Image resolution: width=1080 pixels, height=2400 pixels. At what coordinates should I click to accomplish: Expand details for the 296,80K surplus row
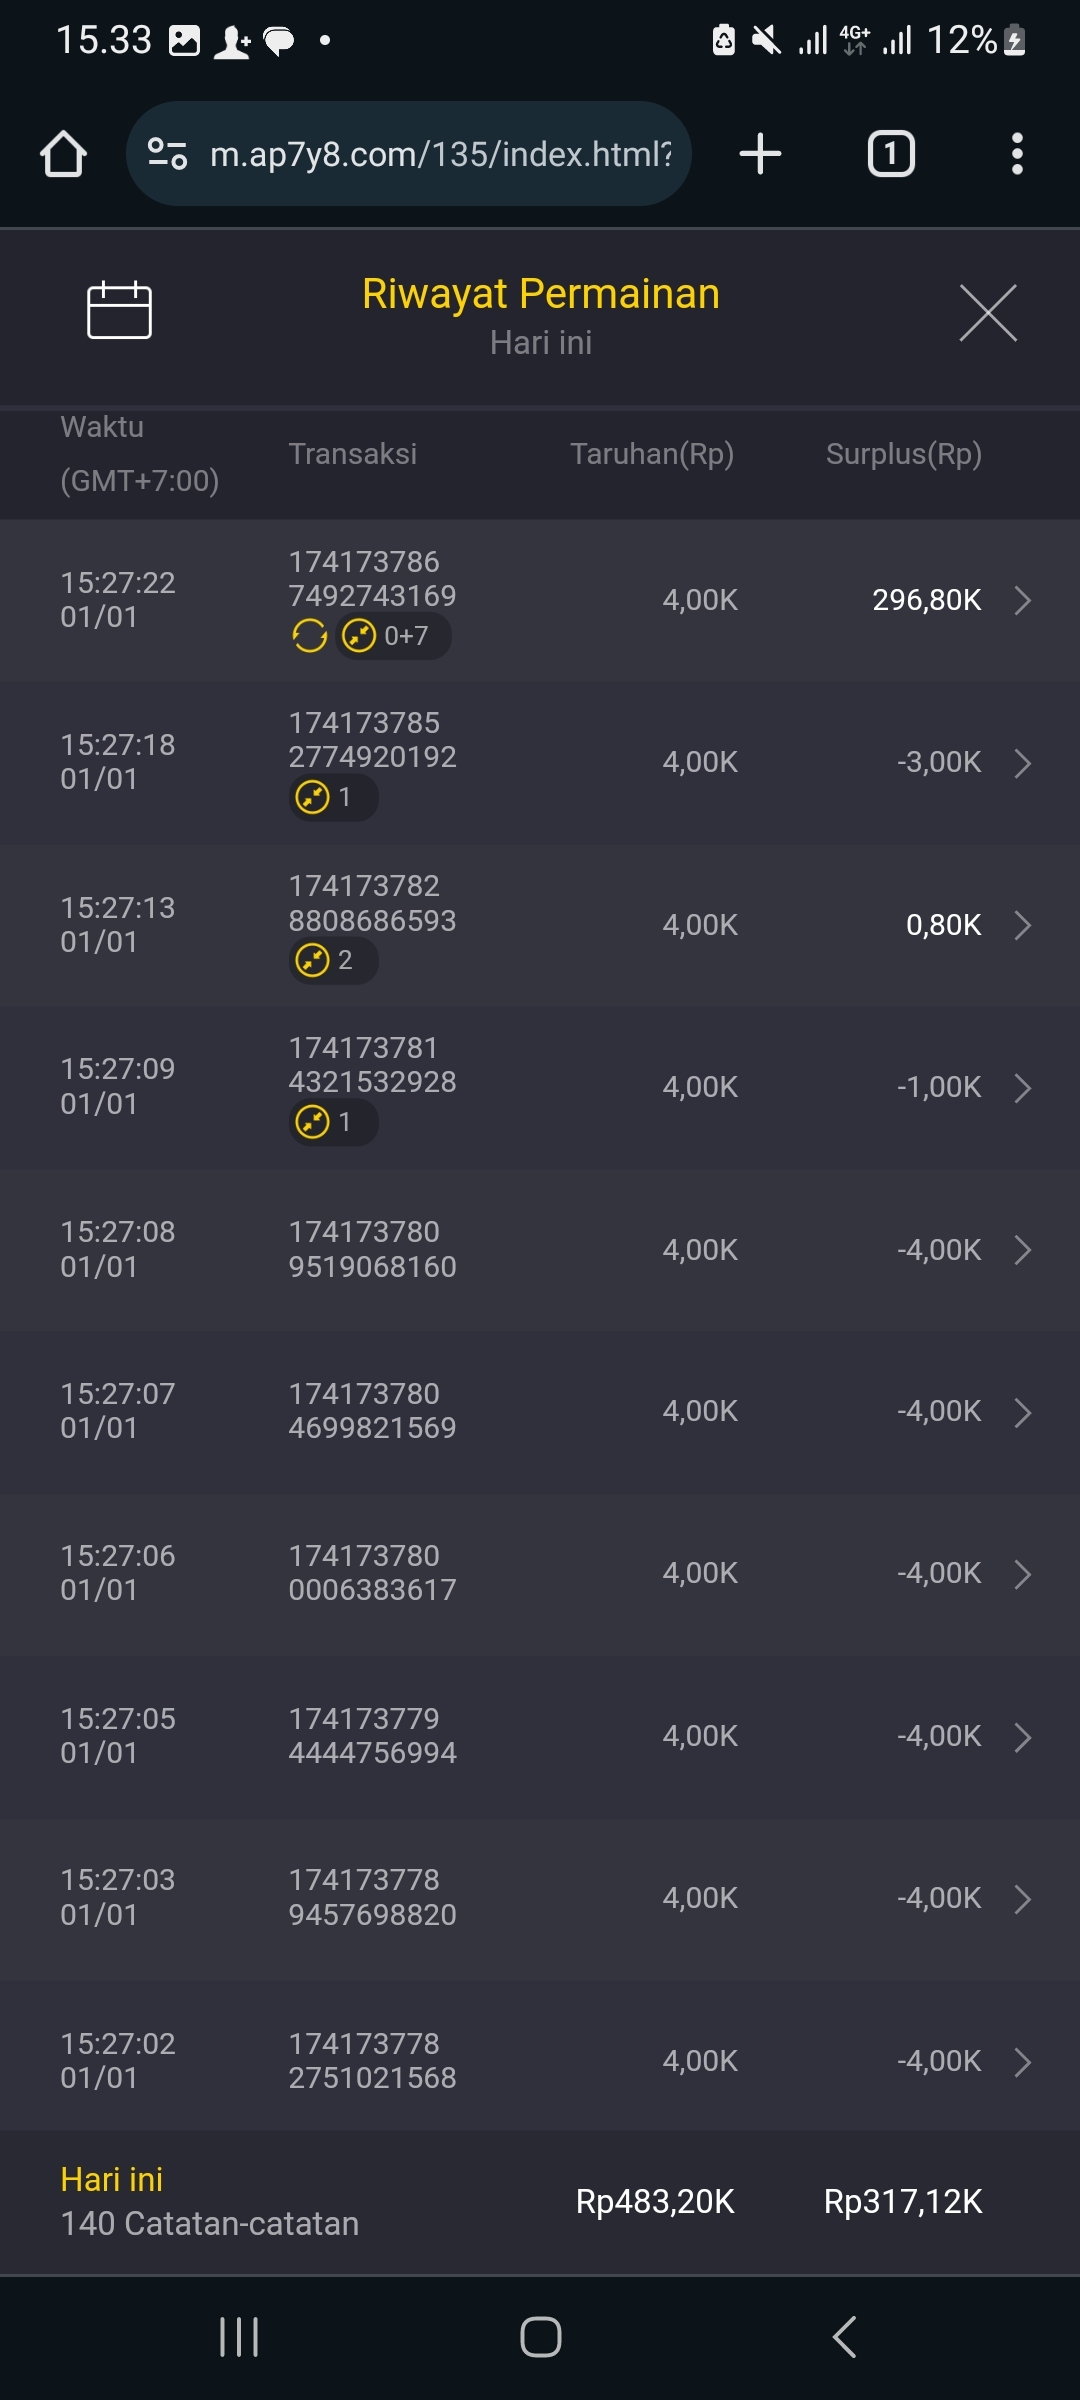1021,600
